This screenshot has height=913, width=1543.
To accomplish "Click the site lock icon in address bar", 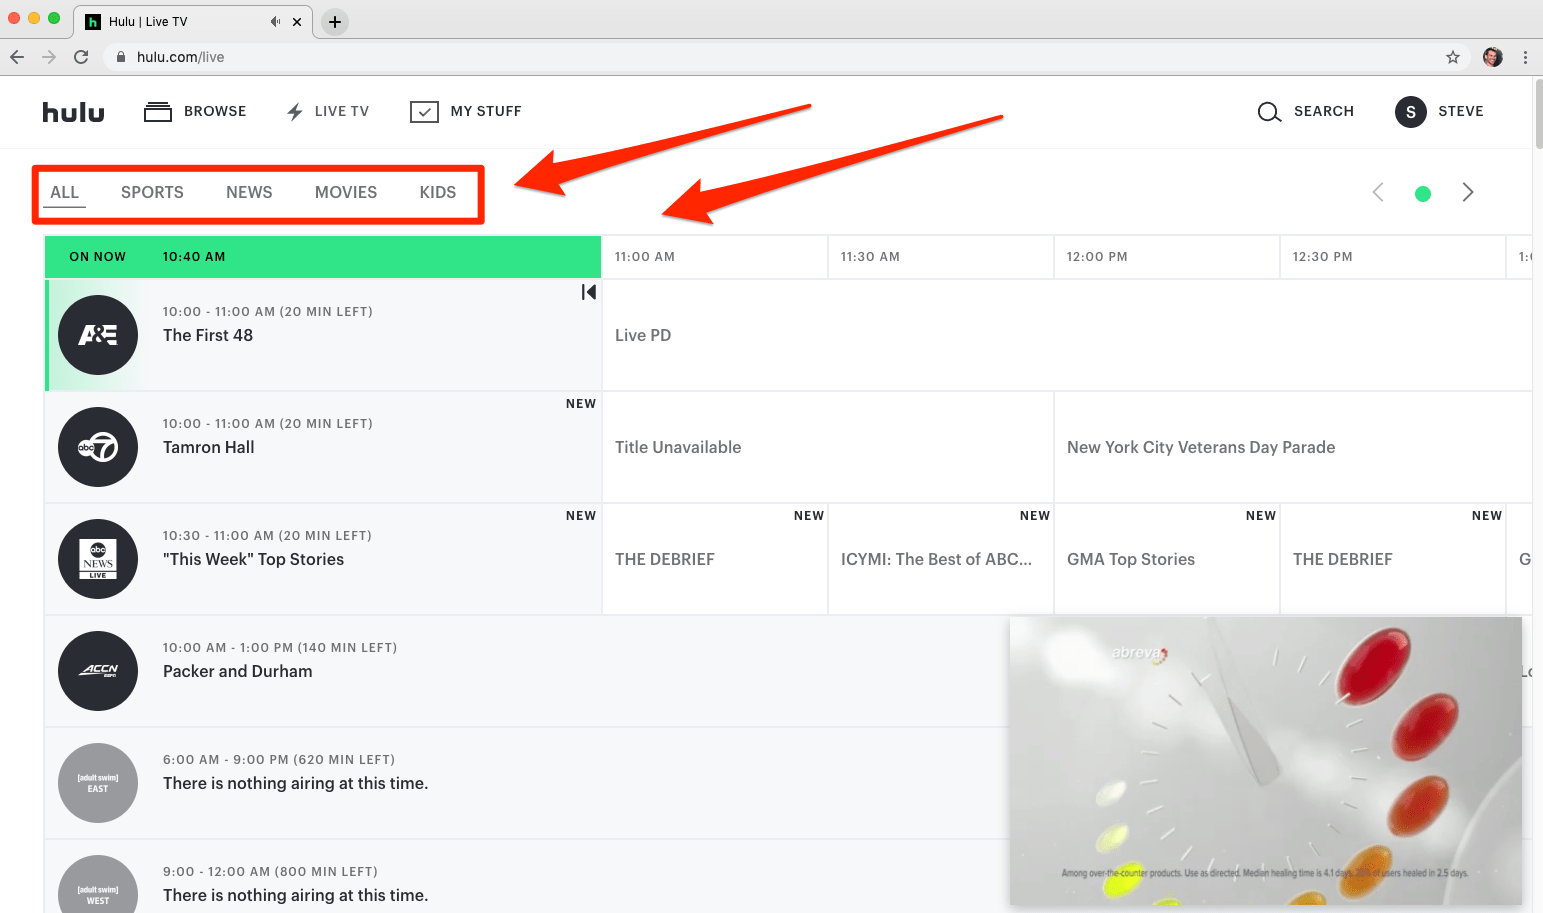I will tap(120, 57).
